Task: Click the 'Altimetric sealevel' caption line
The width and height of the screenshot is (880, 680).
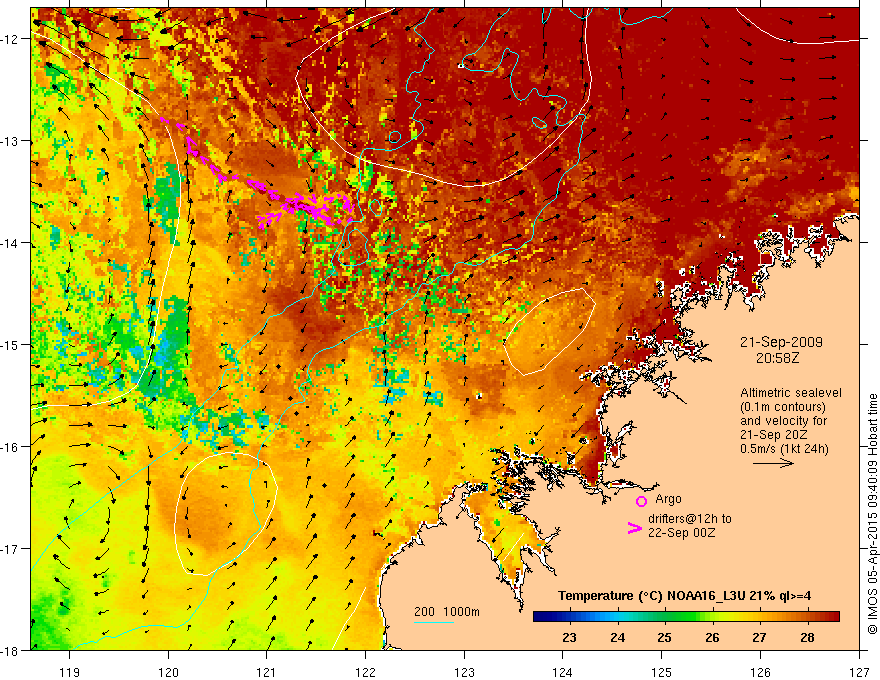Action: 791,393
